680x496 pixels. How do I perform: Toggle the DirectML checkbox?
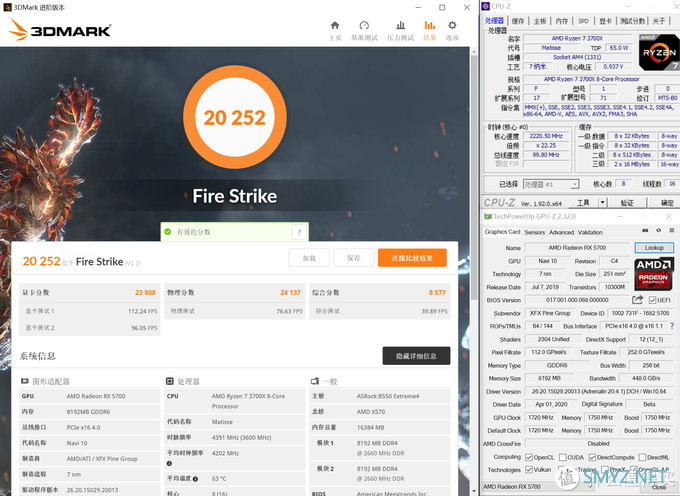[x=642, y=457]
